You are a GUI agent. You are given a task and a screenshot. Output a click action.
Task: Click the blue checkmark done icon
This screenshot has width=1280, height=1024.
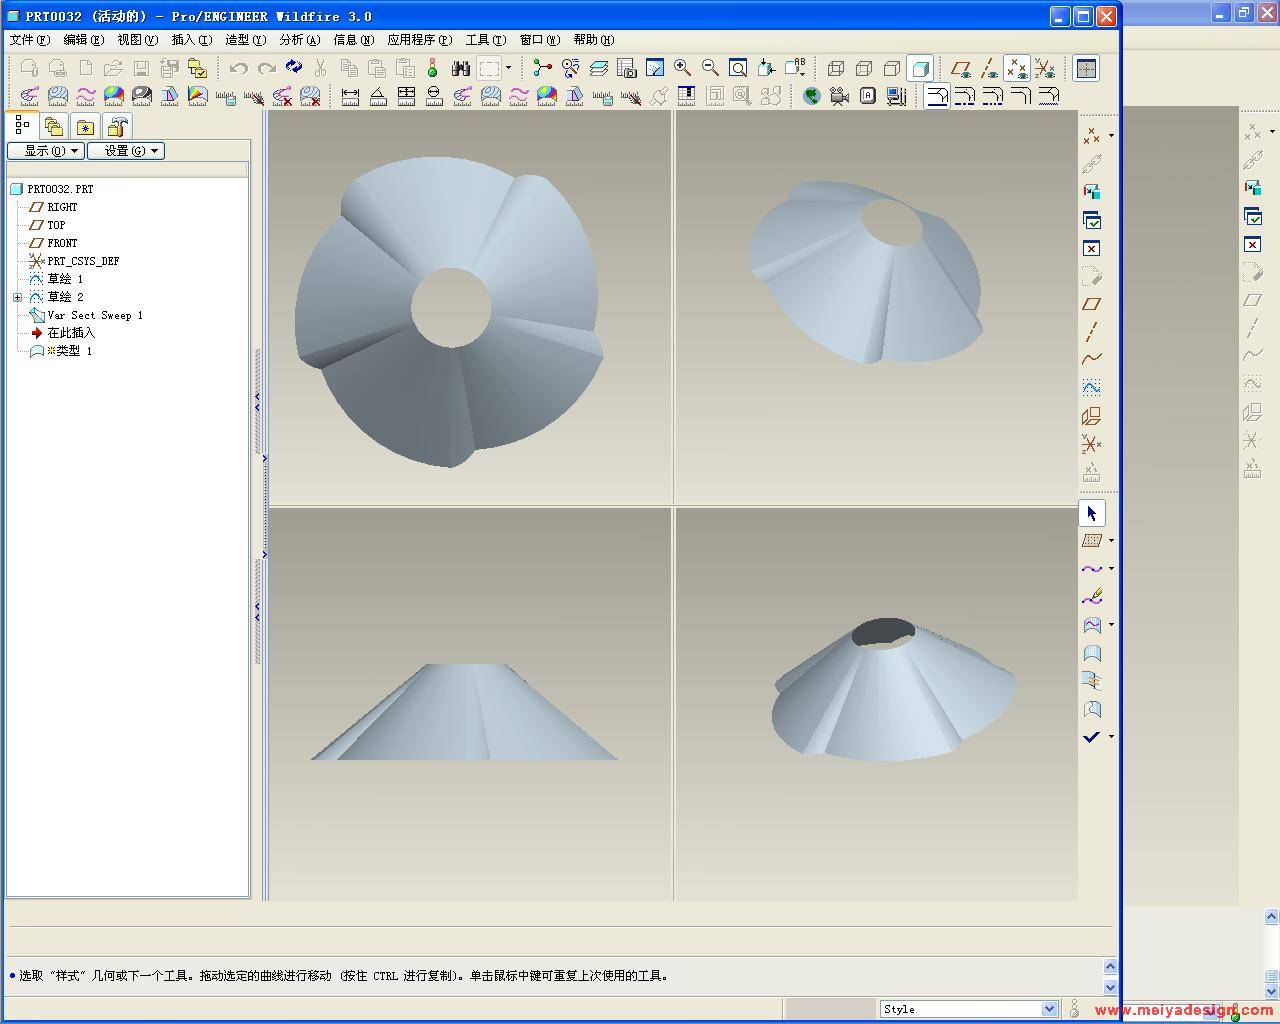tap(1091, 737)
